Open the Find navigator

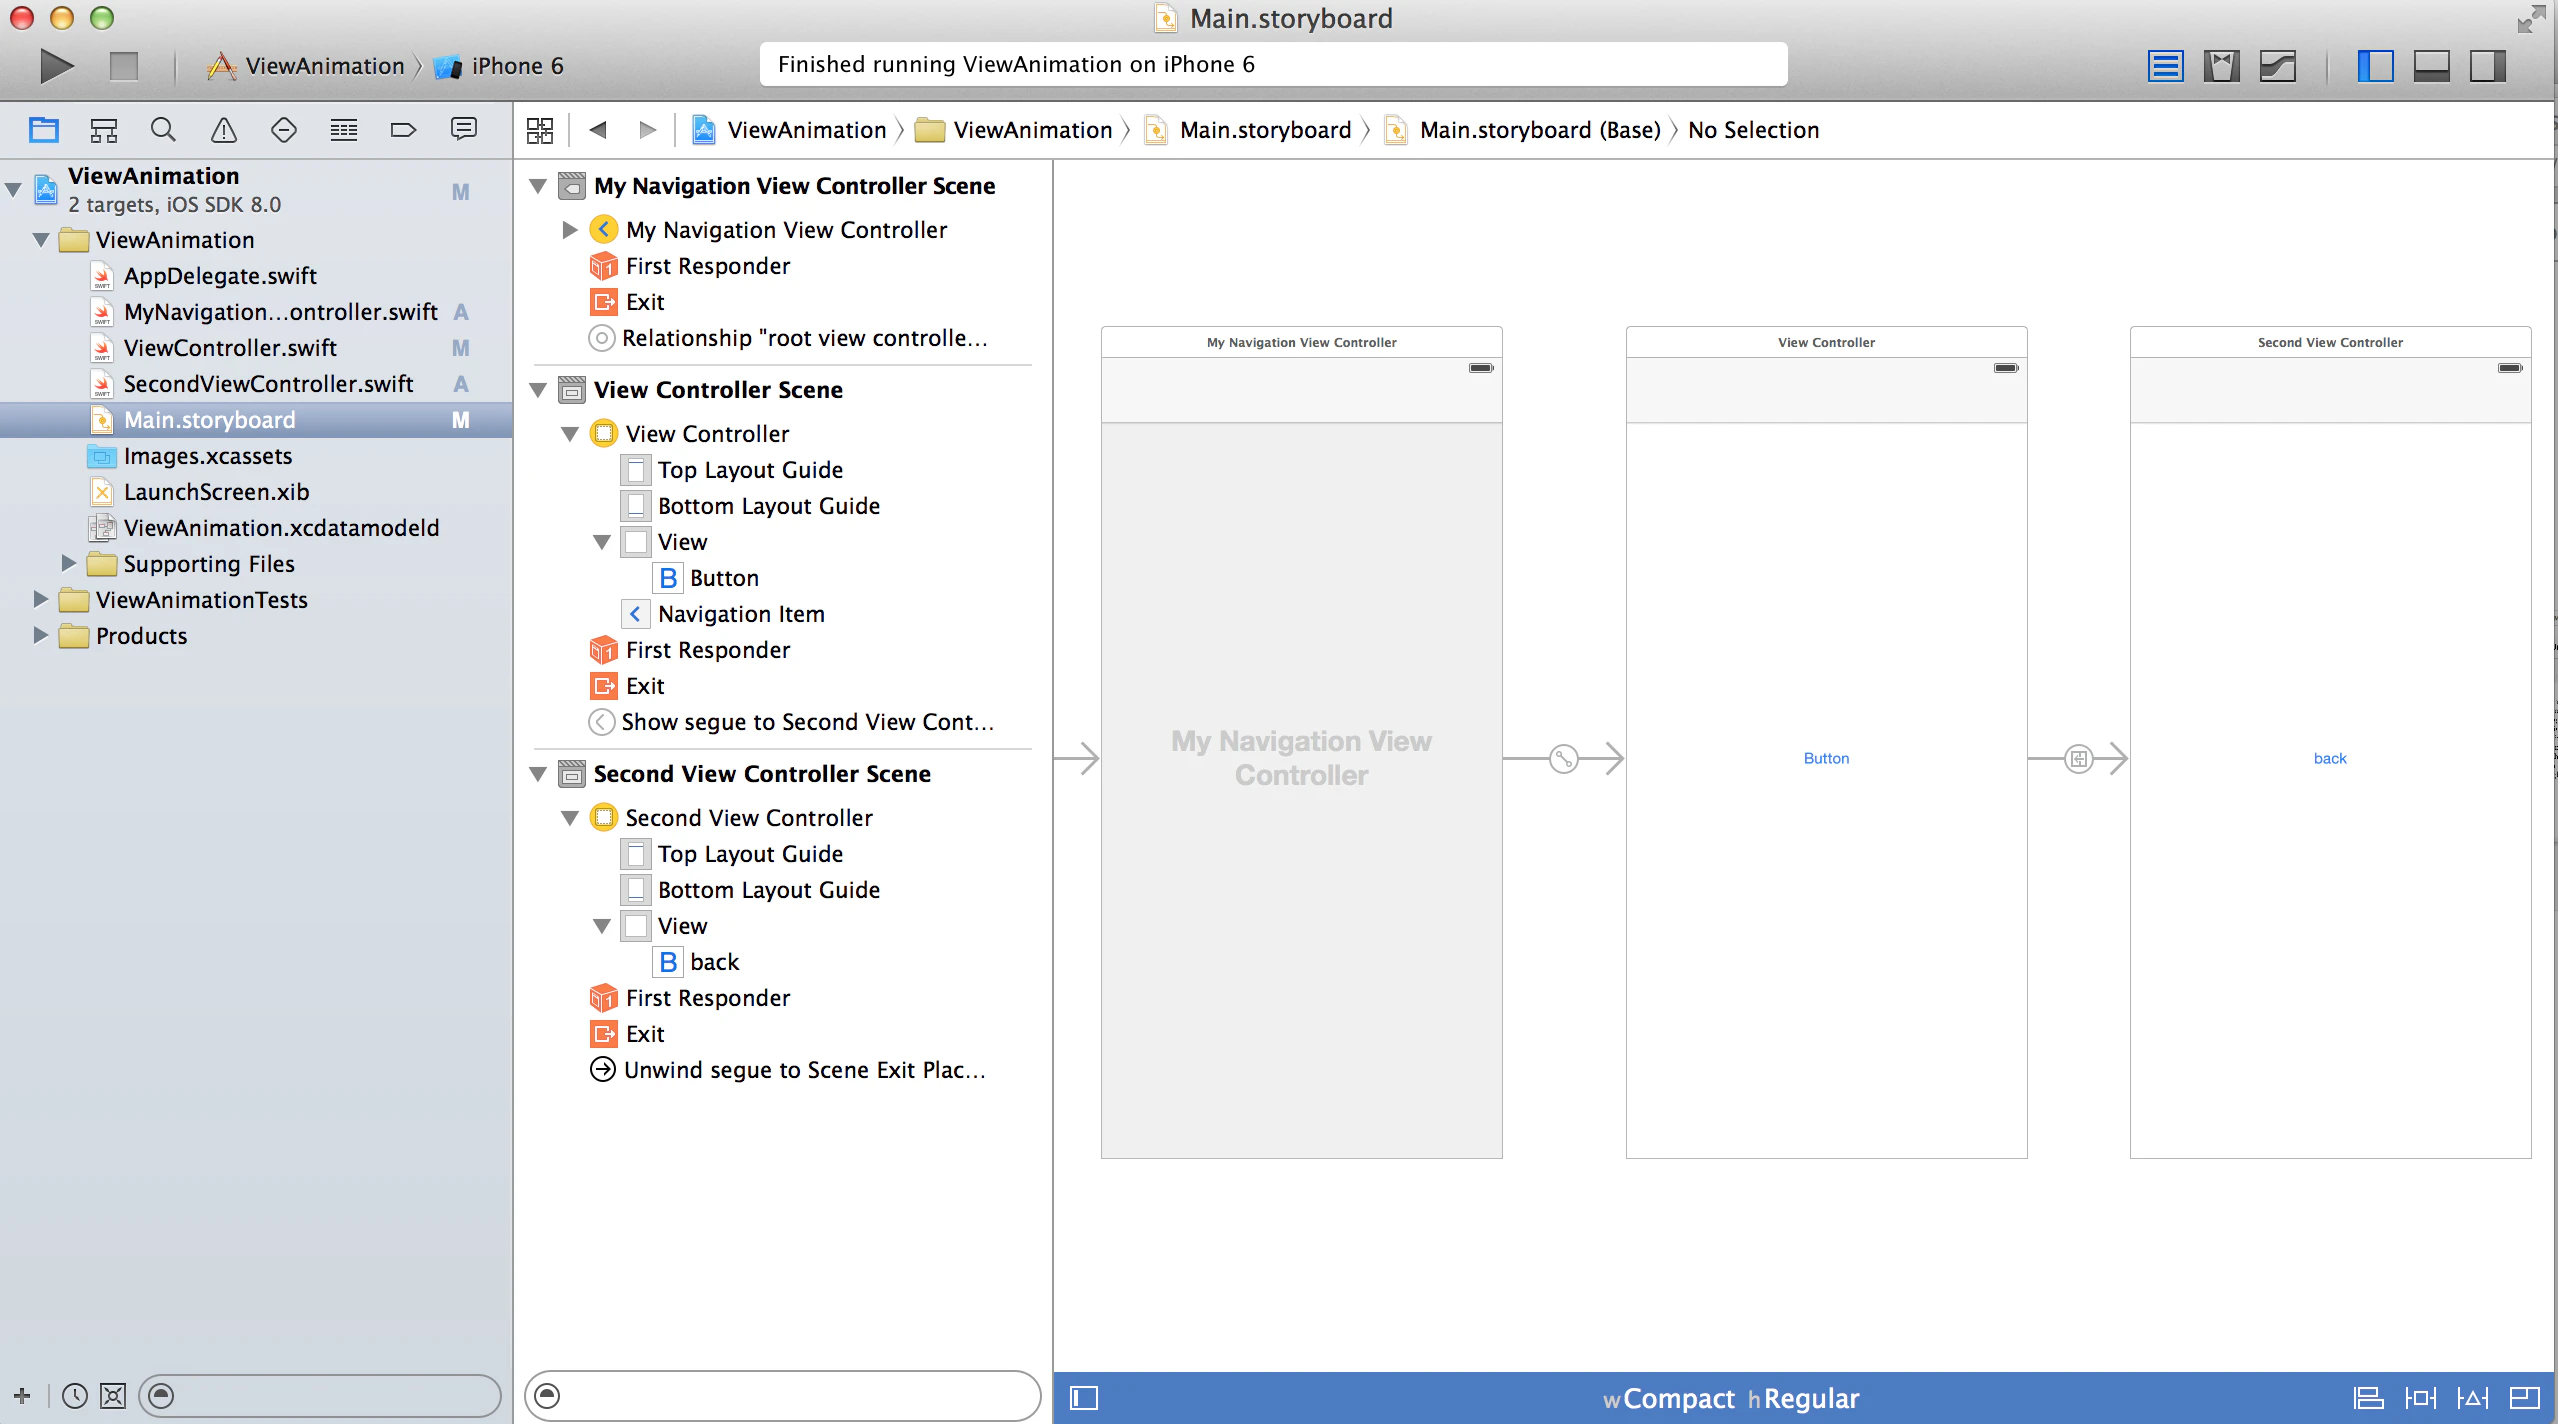(163, 129)
